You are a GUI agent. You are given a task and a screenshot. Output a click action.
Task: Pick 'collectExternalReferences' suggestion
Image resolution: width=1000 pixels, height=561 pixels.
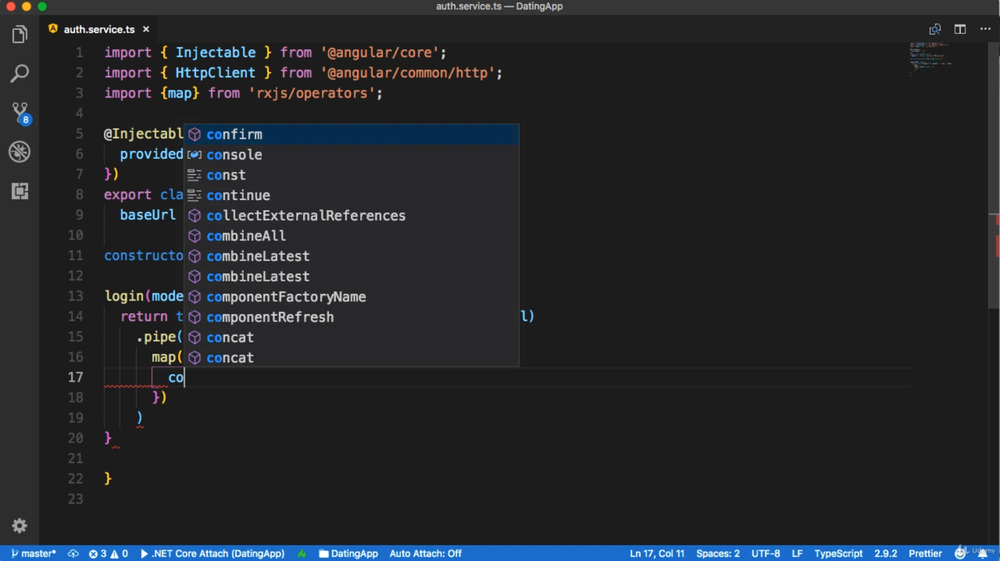tap(306, 216)
